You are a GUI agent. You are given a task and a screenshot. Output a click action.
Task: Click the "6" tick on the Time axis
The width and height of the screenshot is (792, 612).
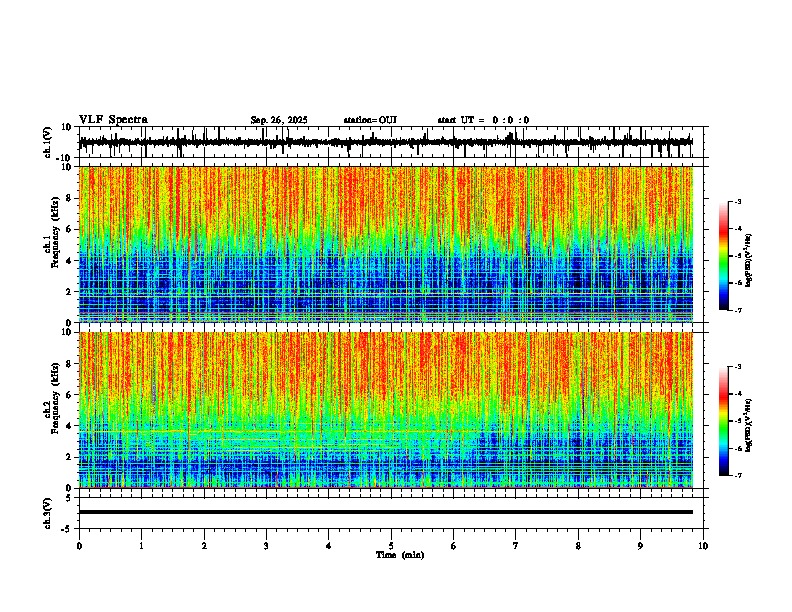(454, 546)
